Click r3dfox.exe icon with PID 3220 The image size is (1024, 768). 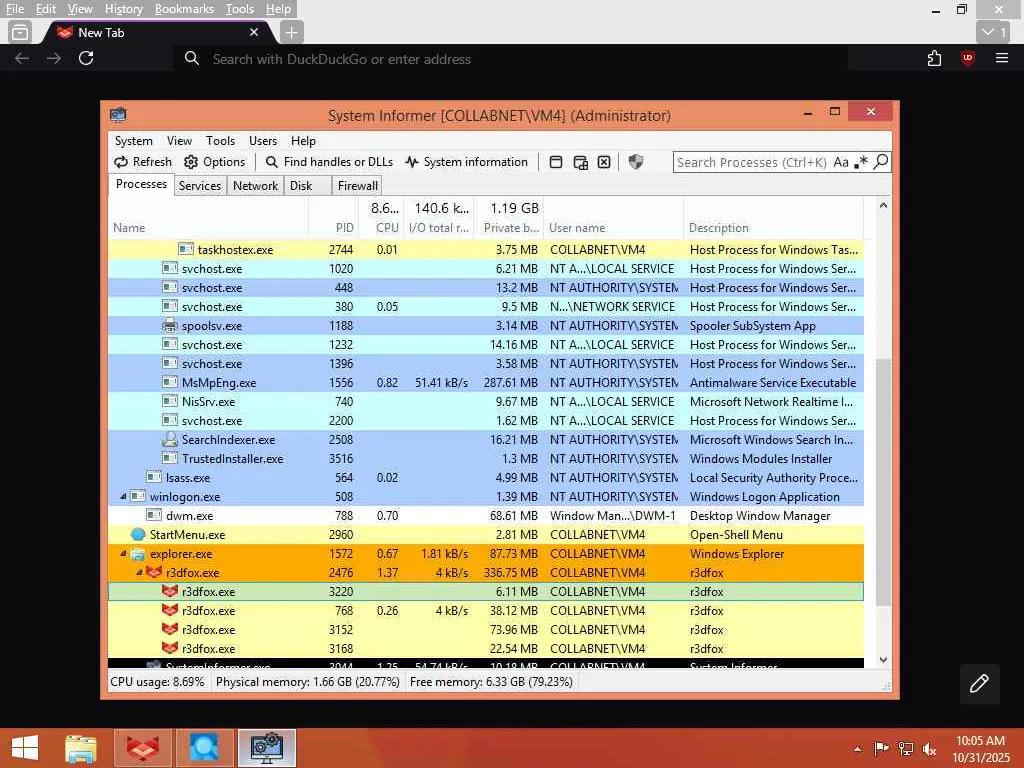170,592
